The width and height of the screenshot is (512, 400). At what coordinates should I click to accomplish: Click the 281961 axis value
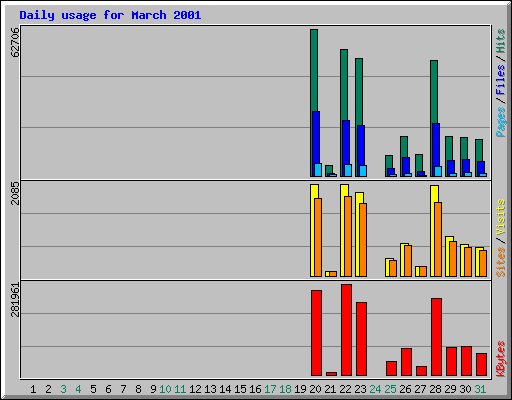(15, 300)
